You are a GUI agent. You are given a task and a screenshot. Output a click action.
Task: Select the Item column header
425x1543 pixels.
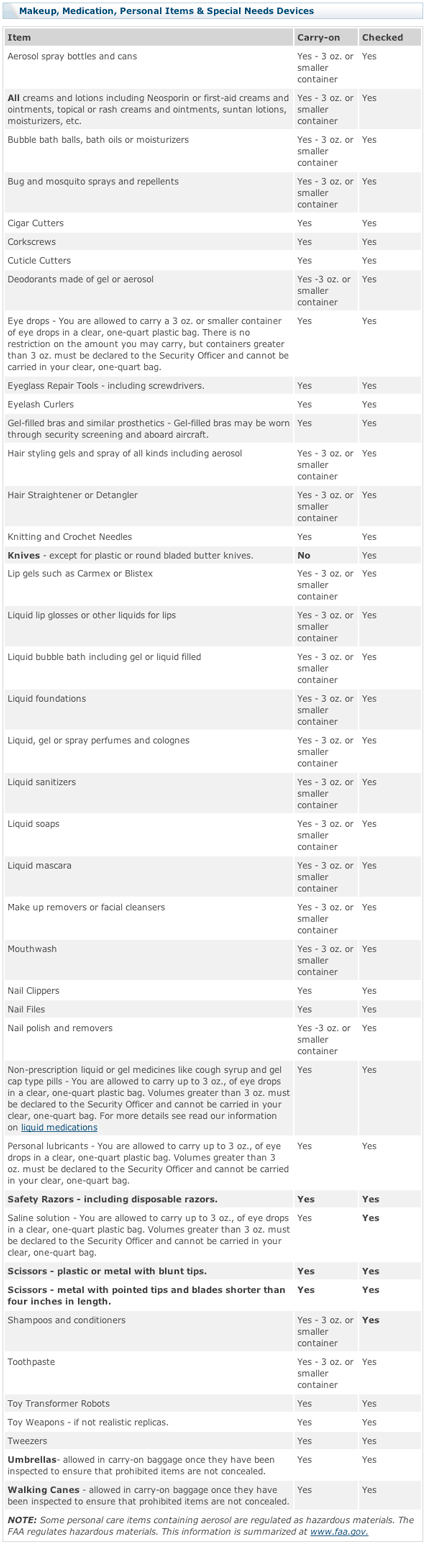[148, 37]
